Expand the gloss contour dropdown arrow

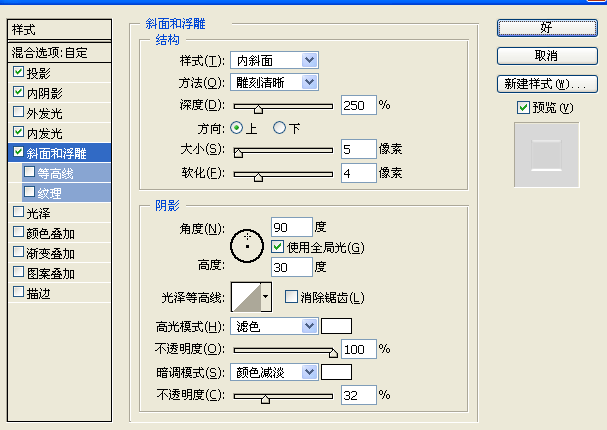(266, 297)
